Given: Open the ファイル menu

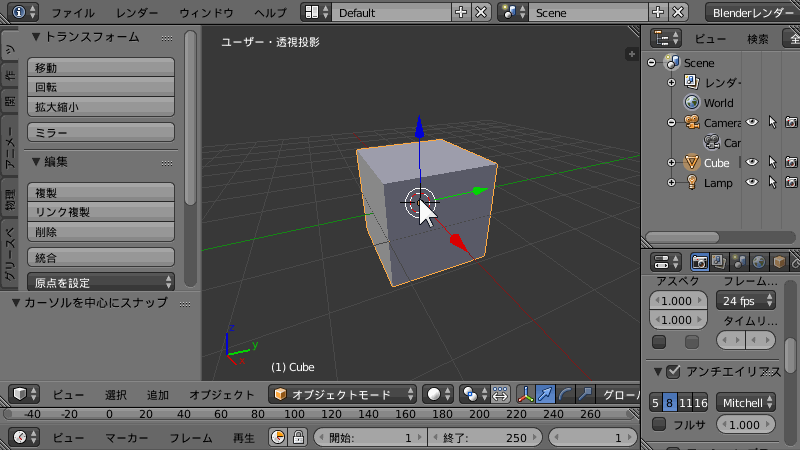Looking at the screenshot, I should [x=74, y=13].
